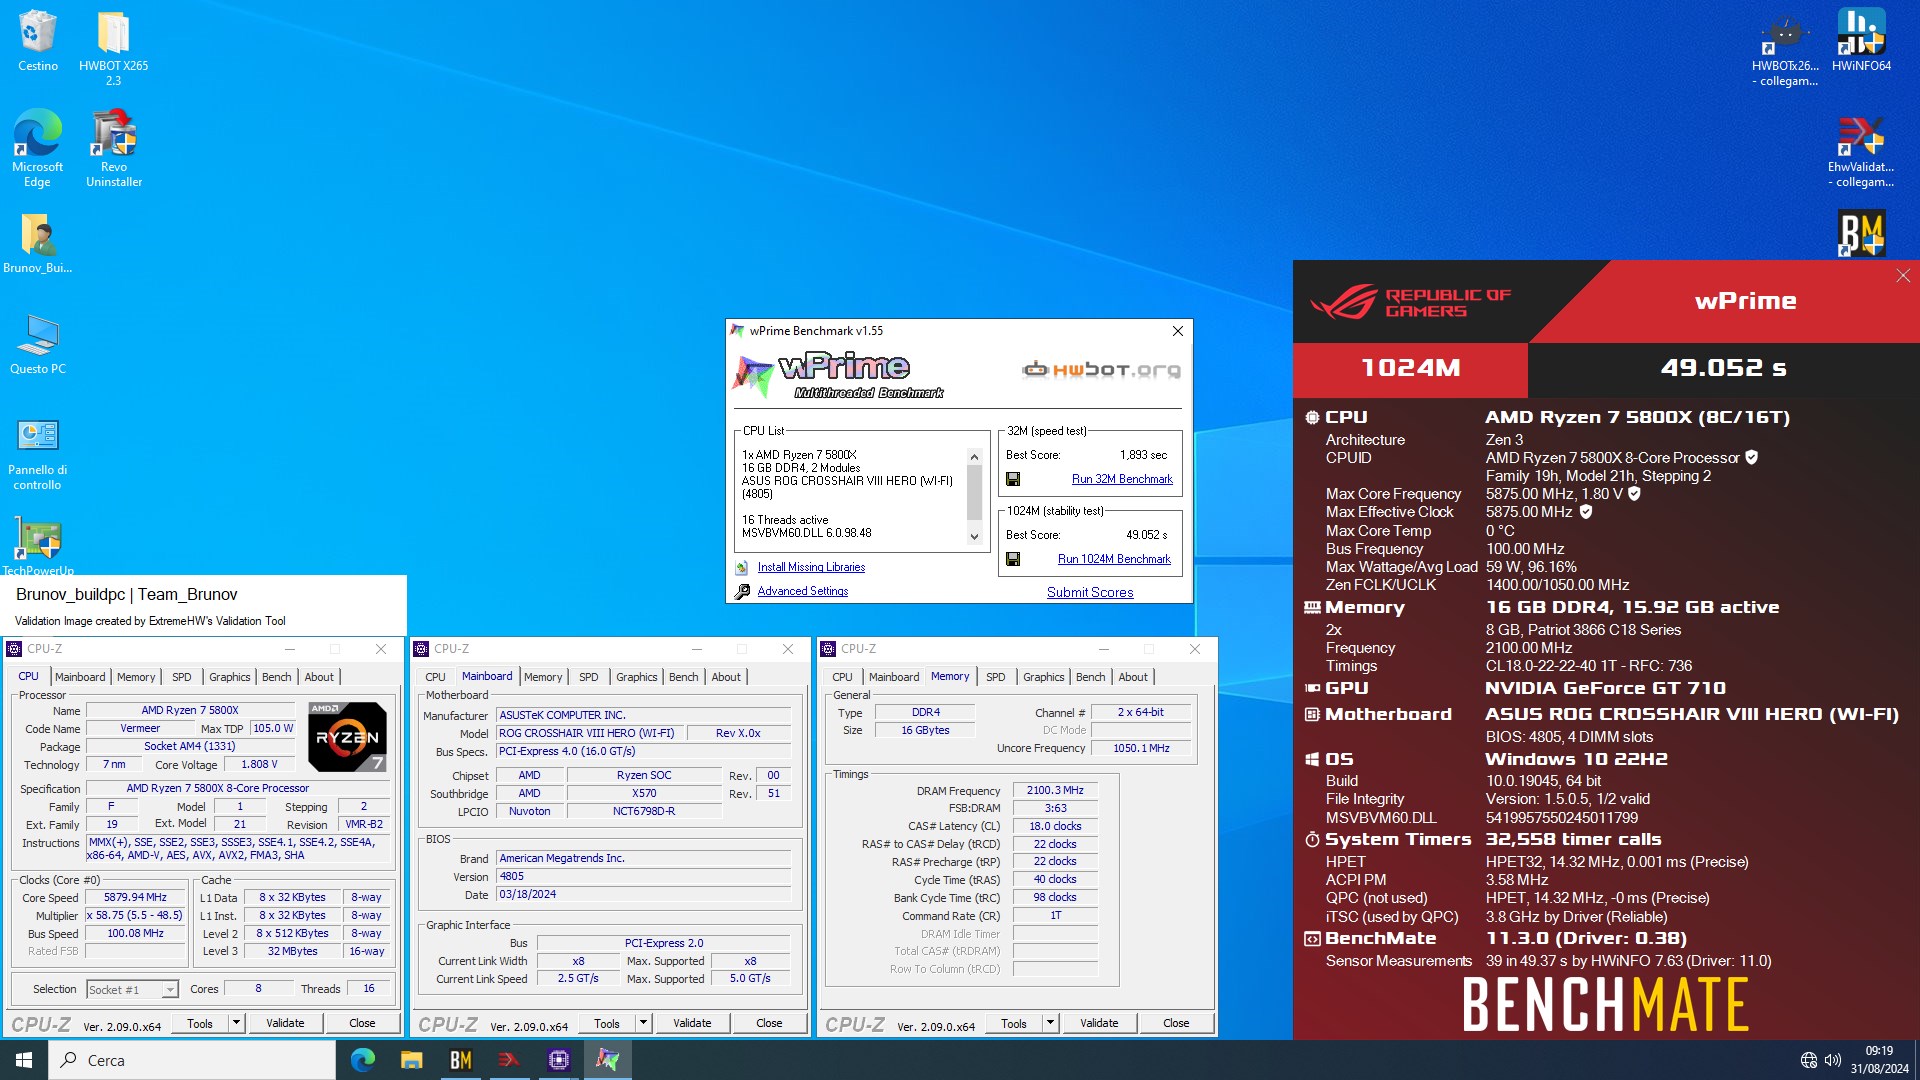Open the About tab in middle CPU-Z window
This screenshot has height=1080, width=1920.
pyautogui.click(x=726, y=677)
